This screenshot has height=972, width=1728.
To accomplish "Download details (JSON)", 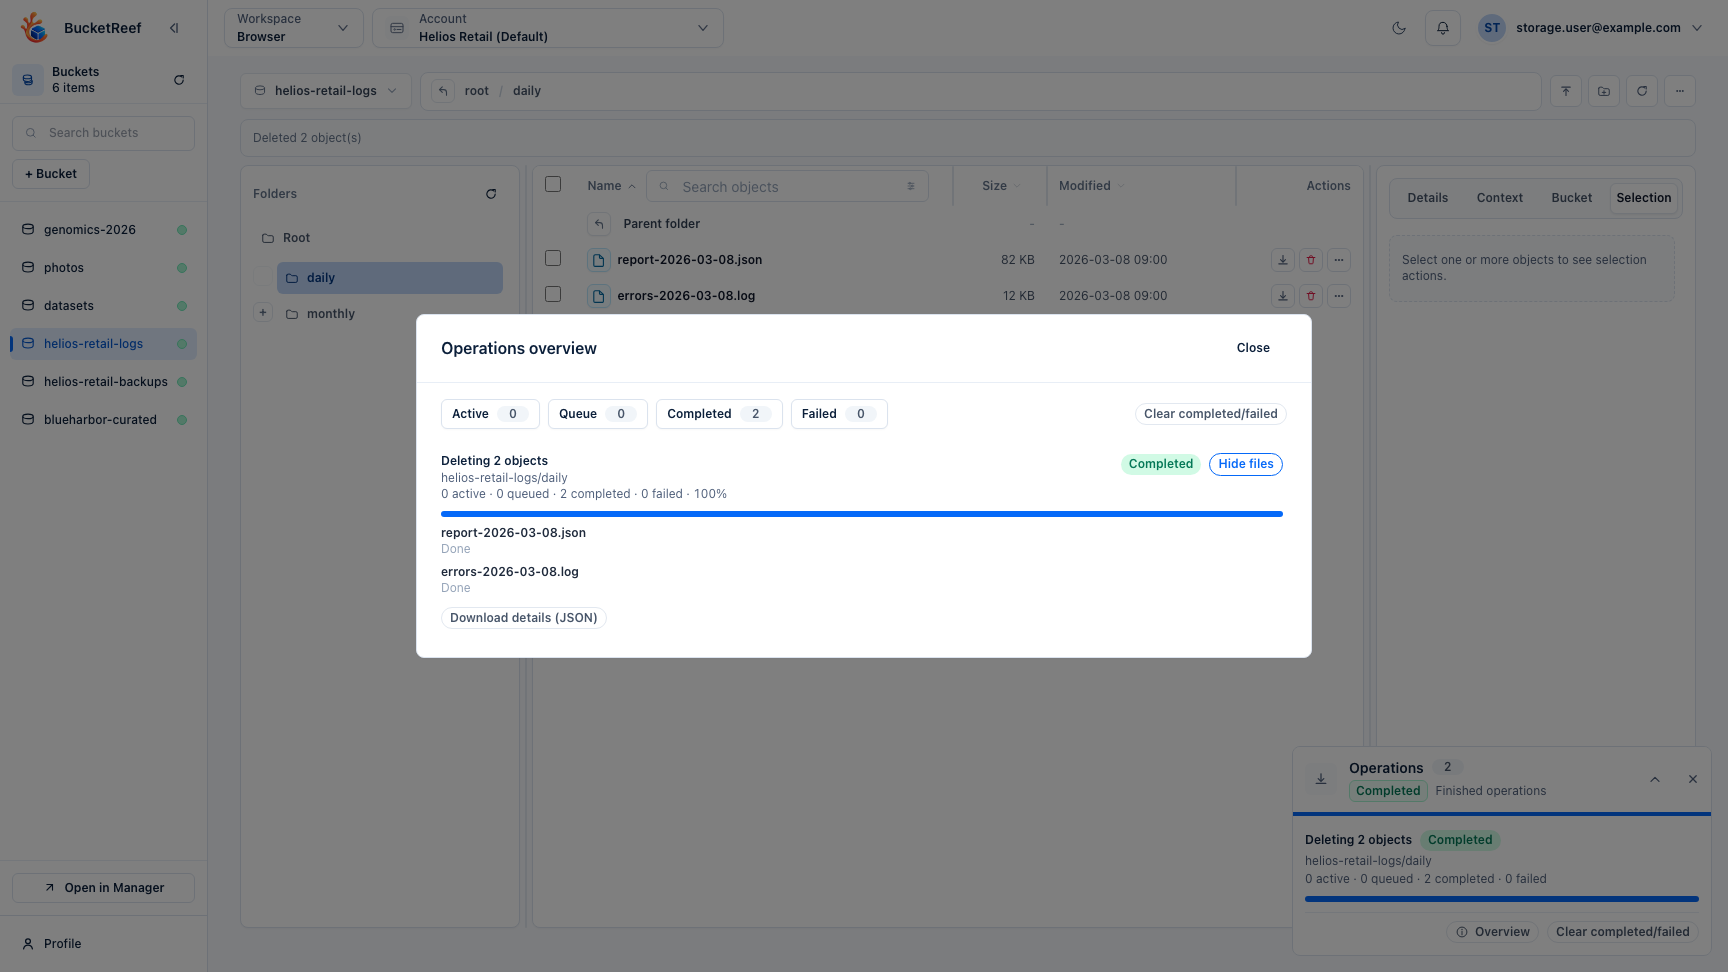I will pos(524,618).
